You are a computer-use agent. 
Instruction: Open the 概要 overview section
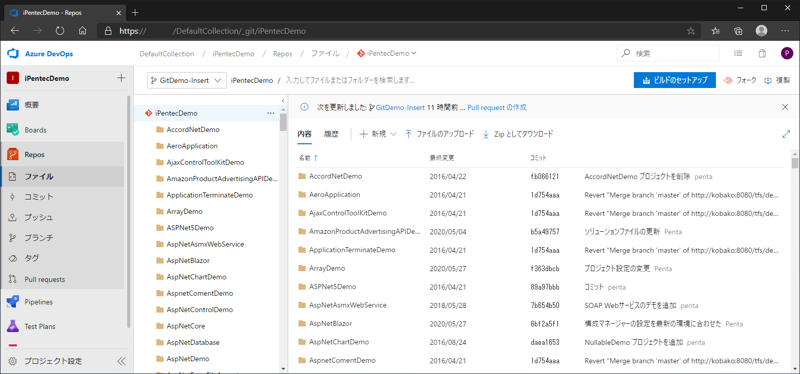(32, 105)
